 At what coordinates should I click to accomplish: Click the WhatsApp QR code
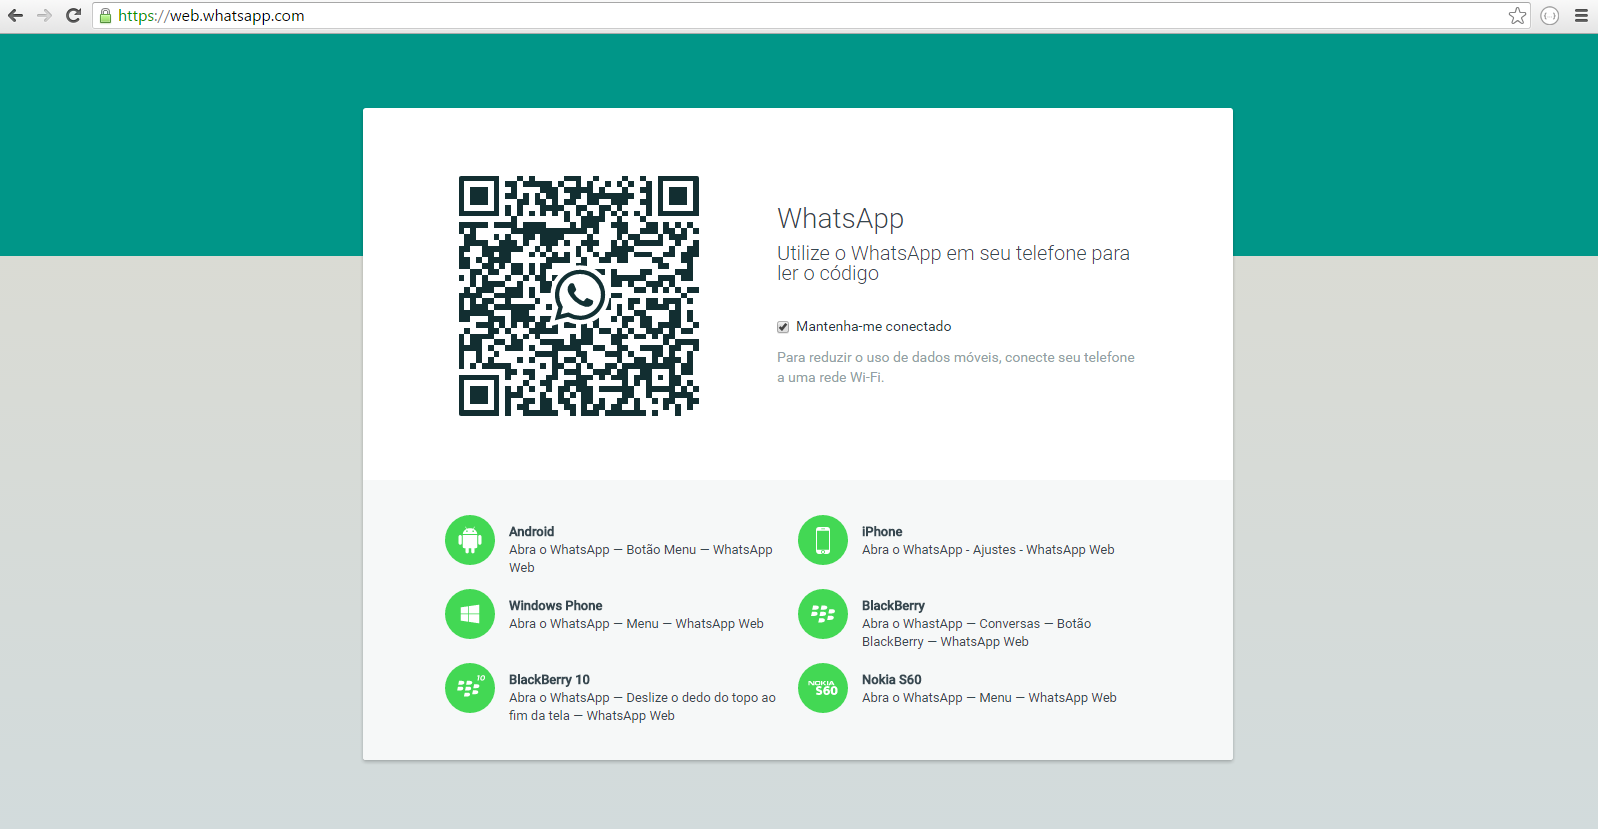point(579,296)
